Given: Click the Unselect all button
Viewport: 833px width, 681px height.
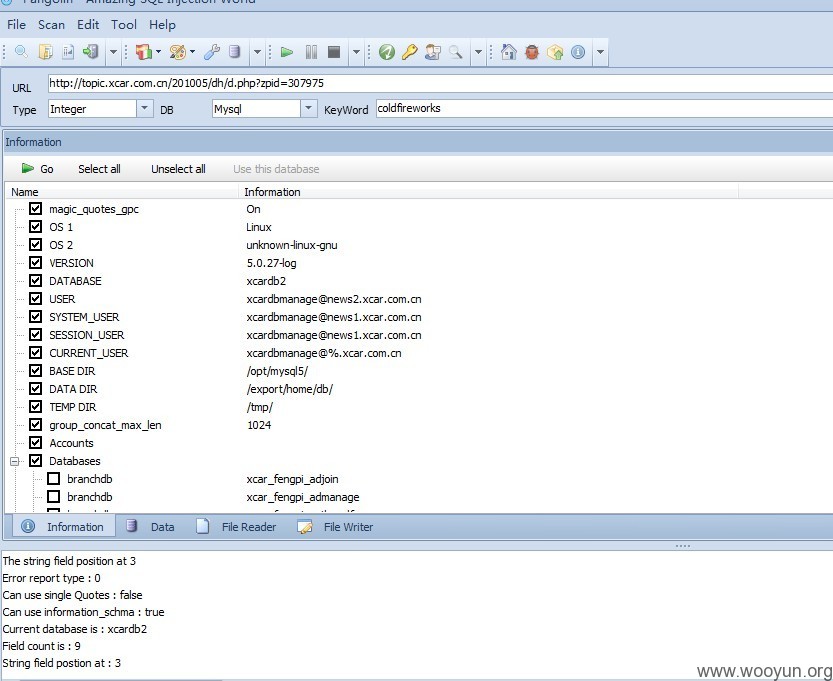Looking at the screenshot, I should coord(178,169).
